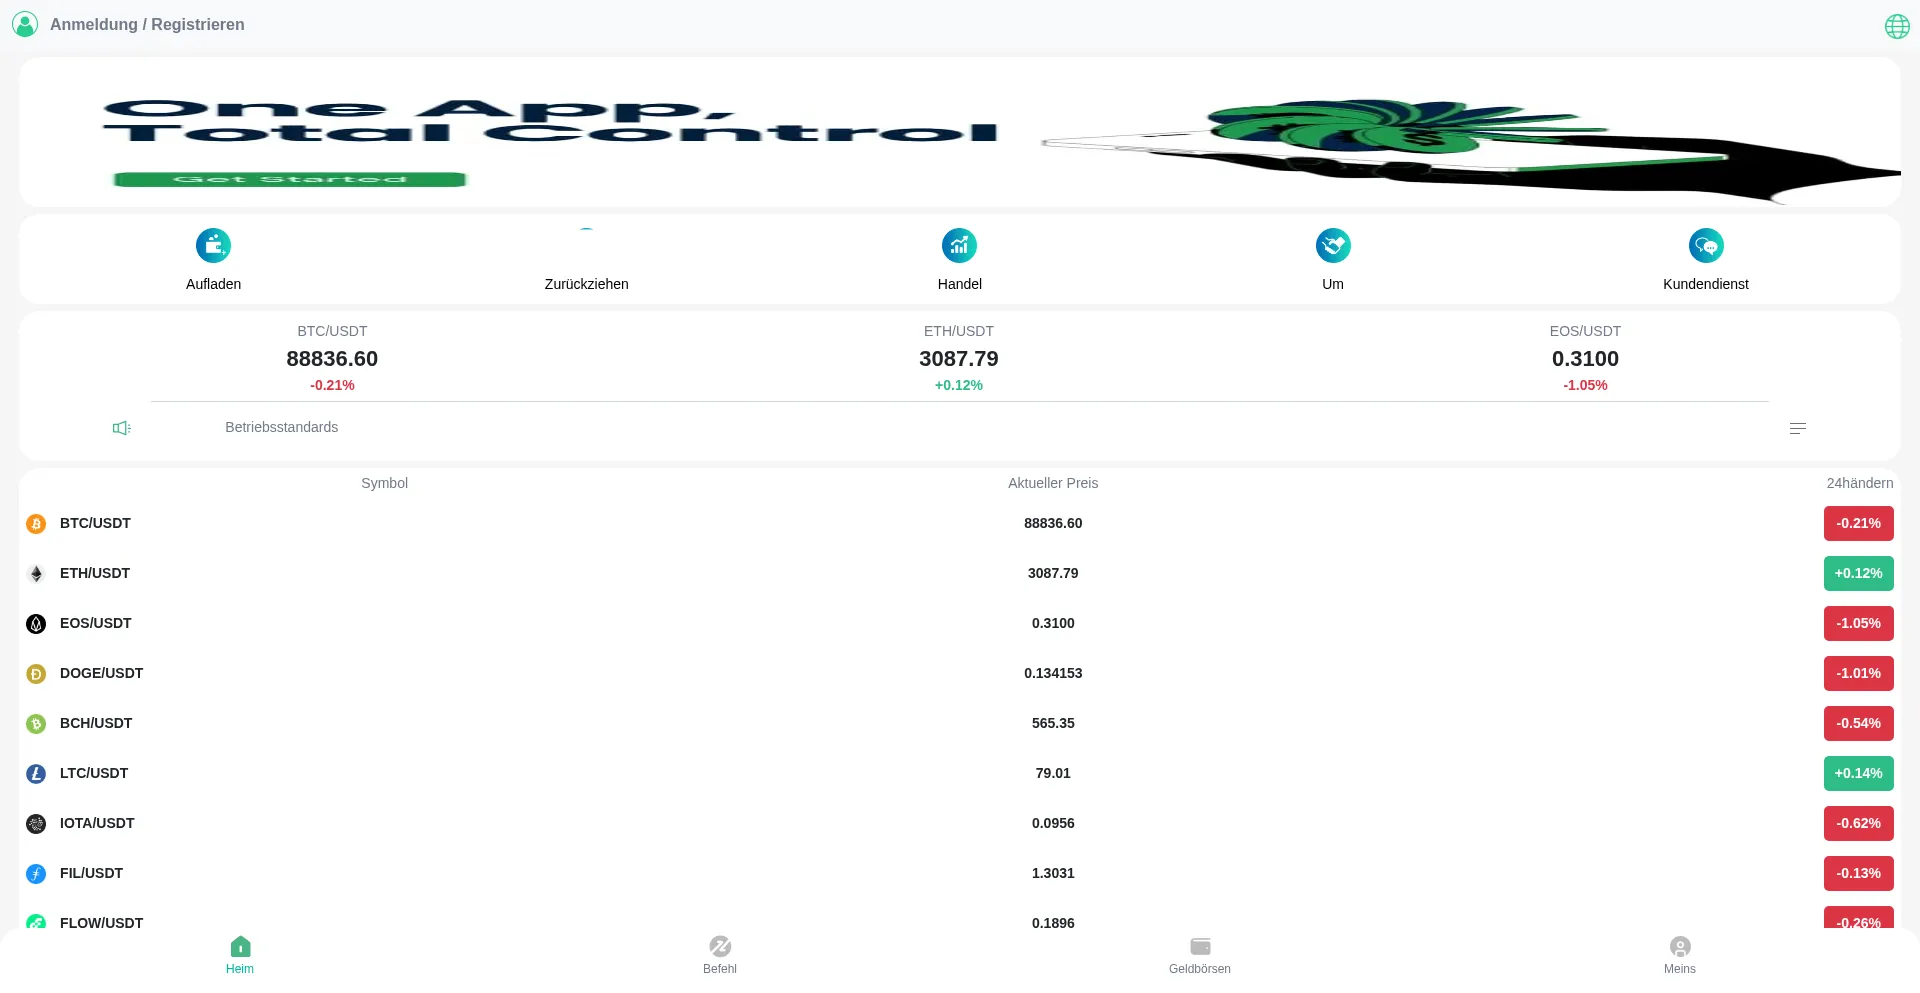Open Kundendienst chat icon
Image resolution: width=1920 pixels, height=993 pixels.
coord(1705,245)
